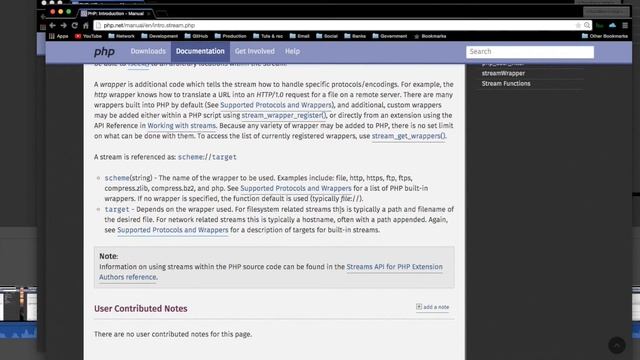The width and height of the screenshot is (640, 360).
Task: Open the Chrome hamburger menu
Action: [625, 25]
